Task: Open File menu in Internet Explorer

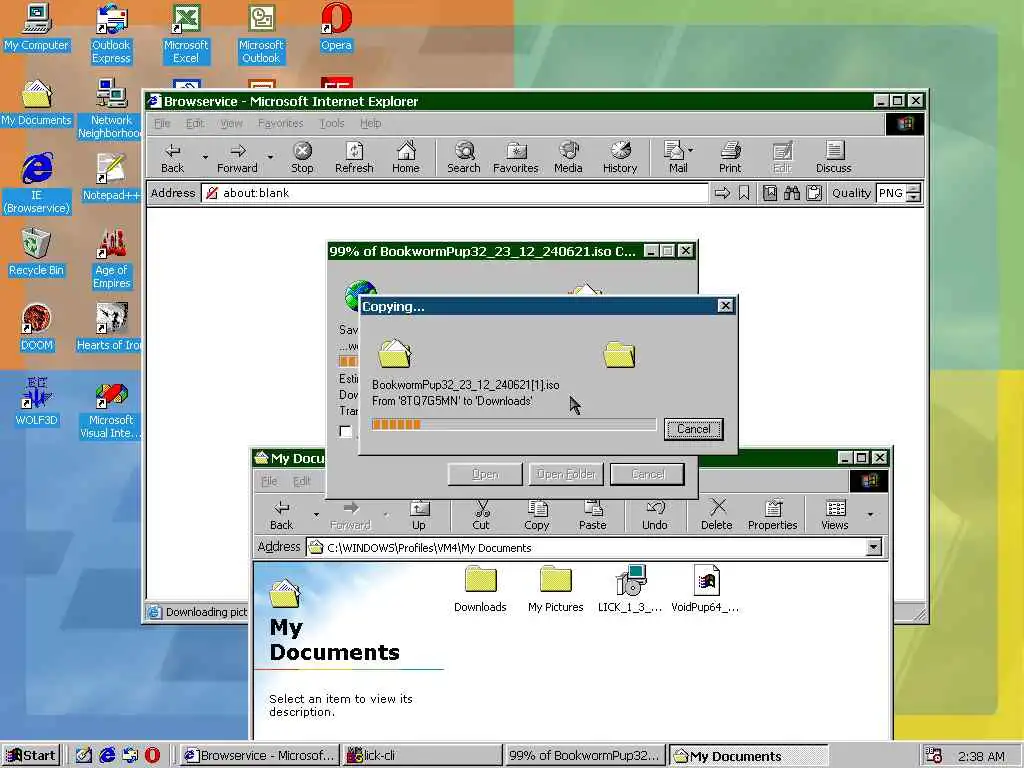Action: (162, 123)
